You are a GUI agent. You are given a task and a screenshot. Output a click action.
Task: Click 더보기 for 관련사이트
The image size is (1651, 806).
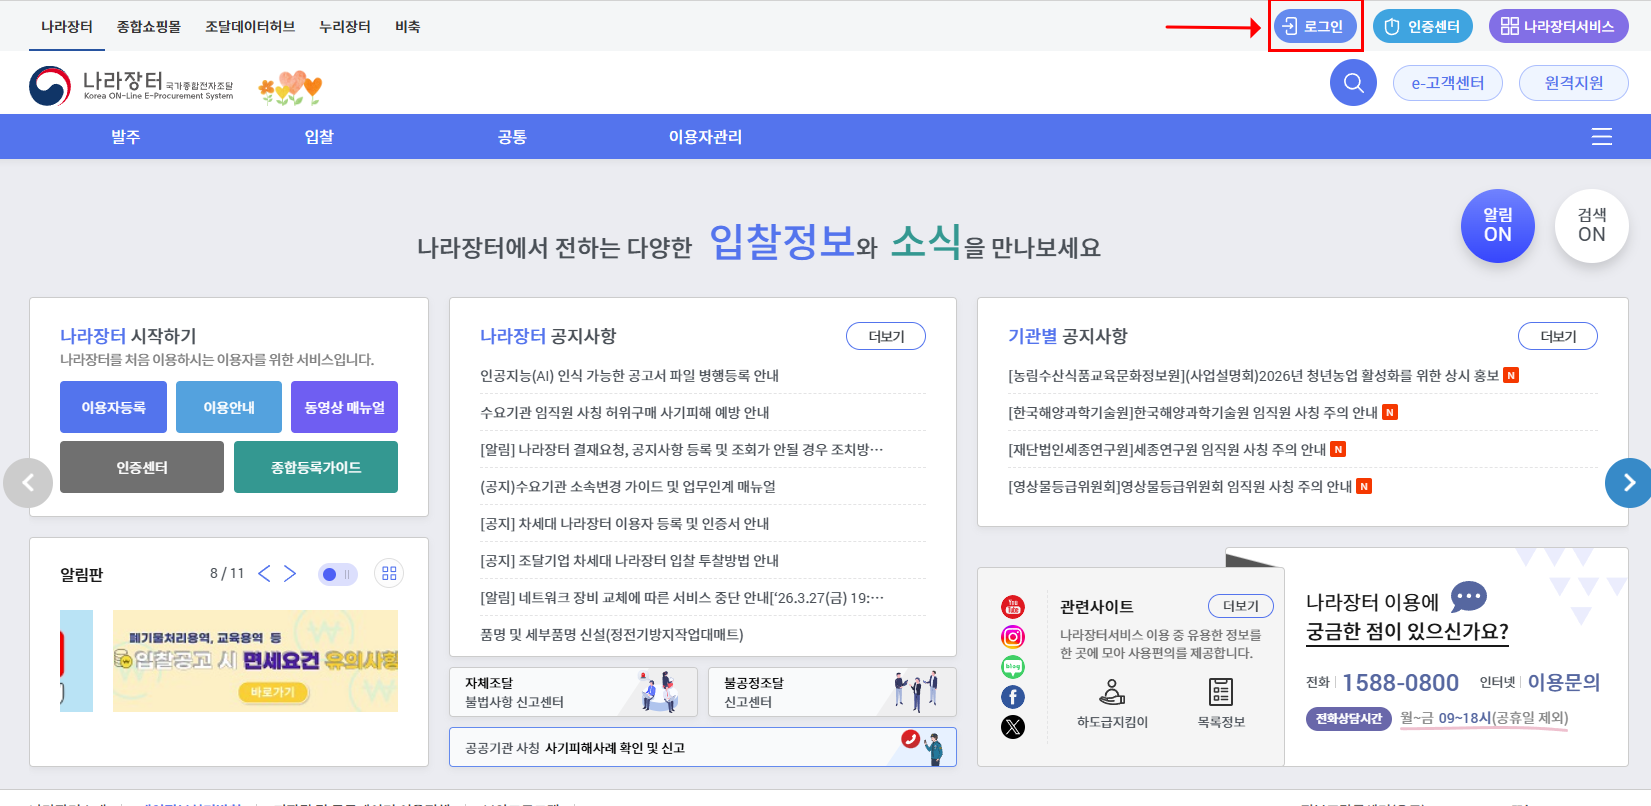click(x=1241, y=606)
